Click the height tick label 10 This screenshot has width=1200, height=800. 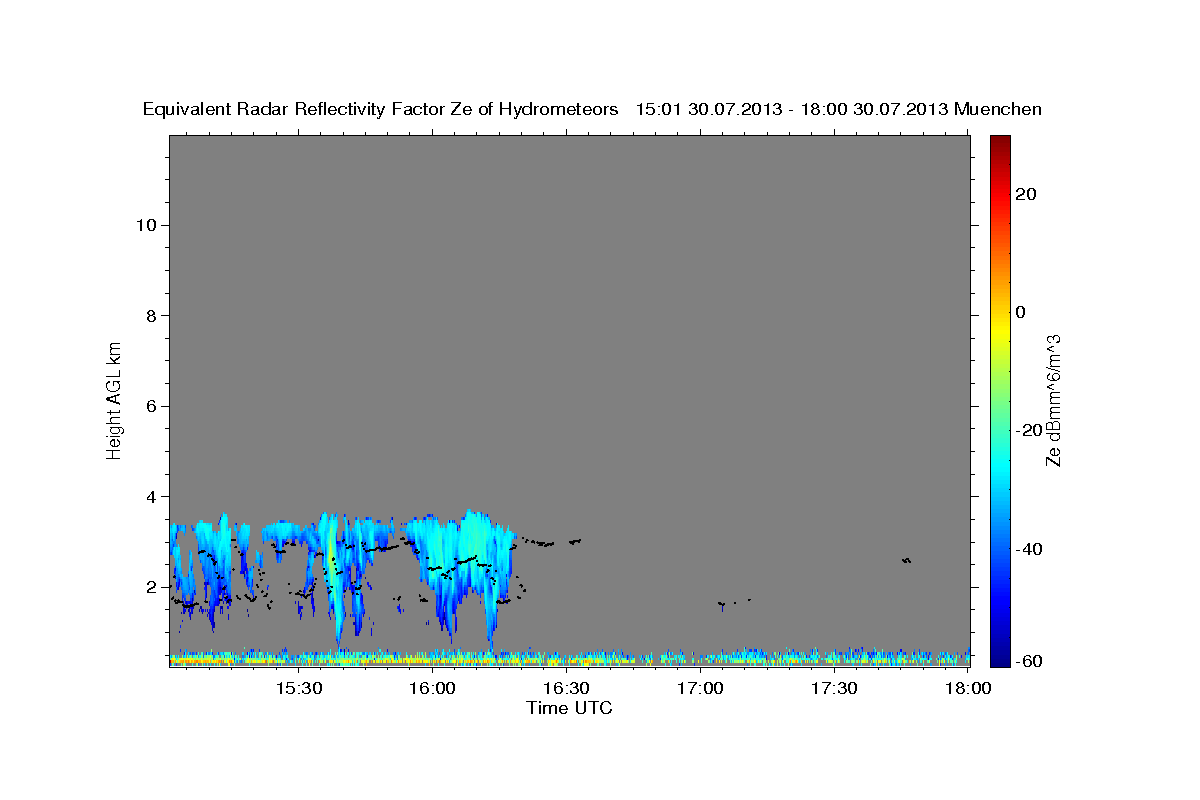(x=145, y=225)
